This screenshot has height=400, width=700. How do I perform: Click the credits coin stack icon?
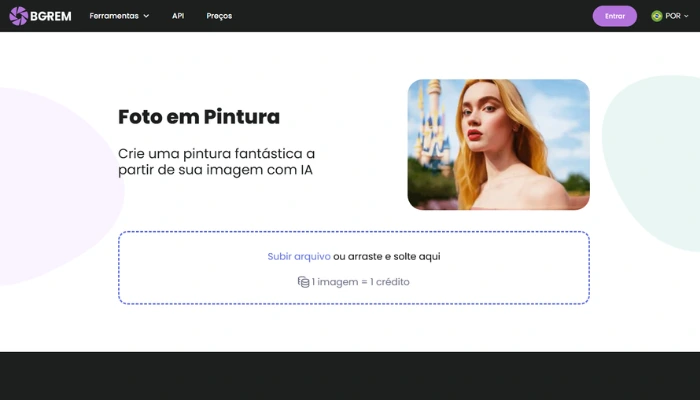[304, 282]
